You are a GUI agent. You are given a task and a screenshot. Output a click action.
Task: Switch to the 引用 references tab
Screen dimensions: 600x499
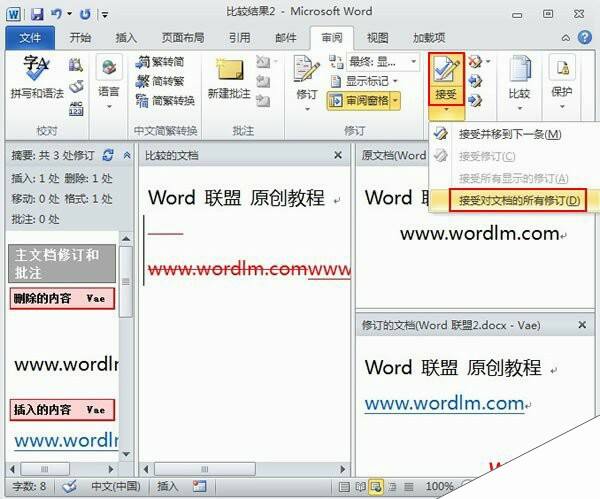point(240,38)
